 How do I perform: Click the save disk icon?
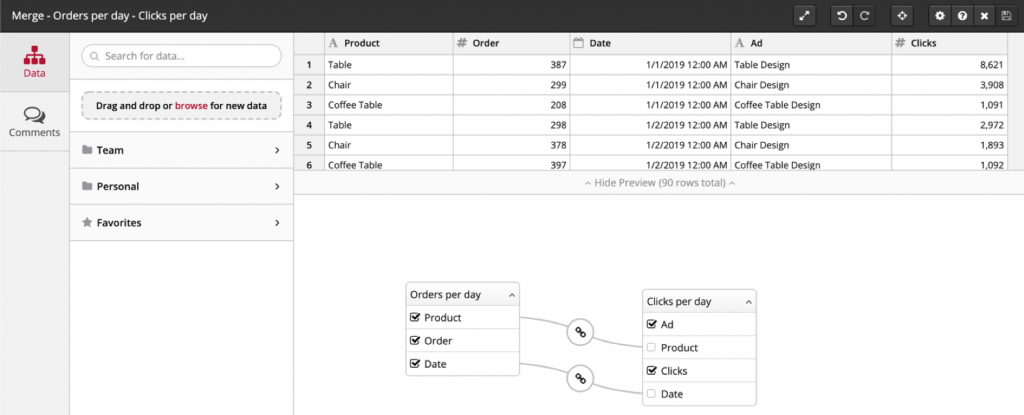(1006, 16)
